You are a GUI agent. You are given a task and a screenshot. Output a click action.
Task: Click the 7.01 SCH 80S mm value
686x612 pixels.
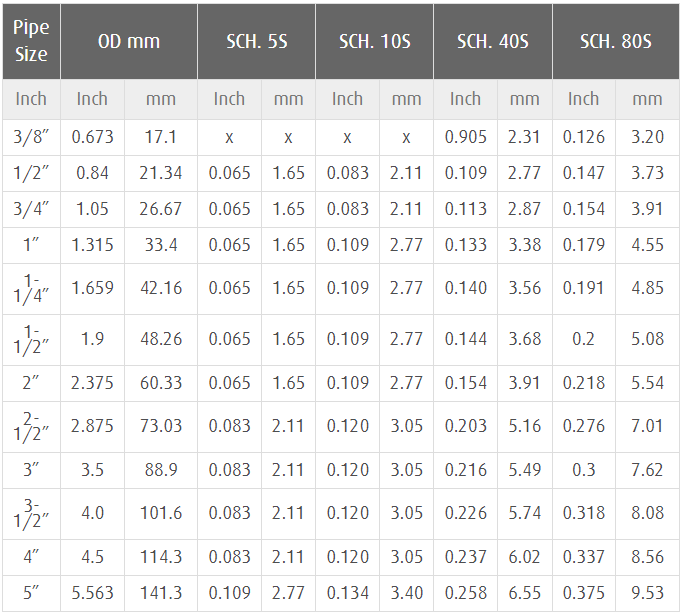(x=648, y=426)
